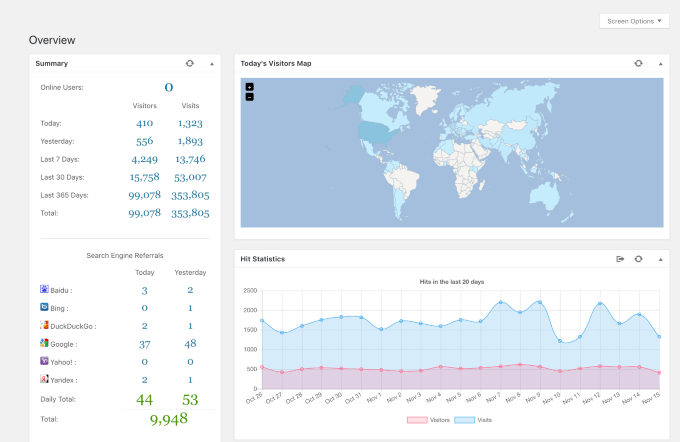Click the Hit Statistics panel title
The height and width of the screenshot is (442, 680).
pos(262,259)
